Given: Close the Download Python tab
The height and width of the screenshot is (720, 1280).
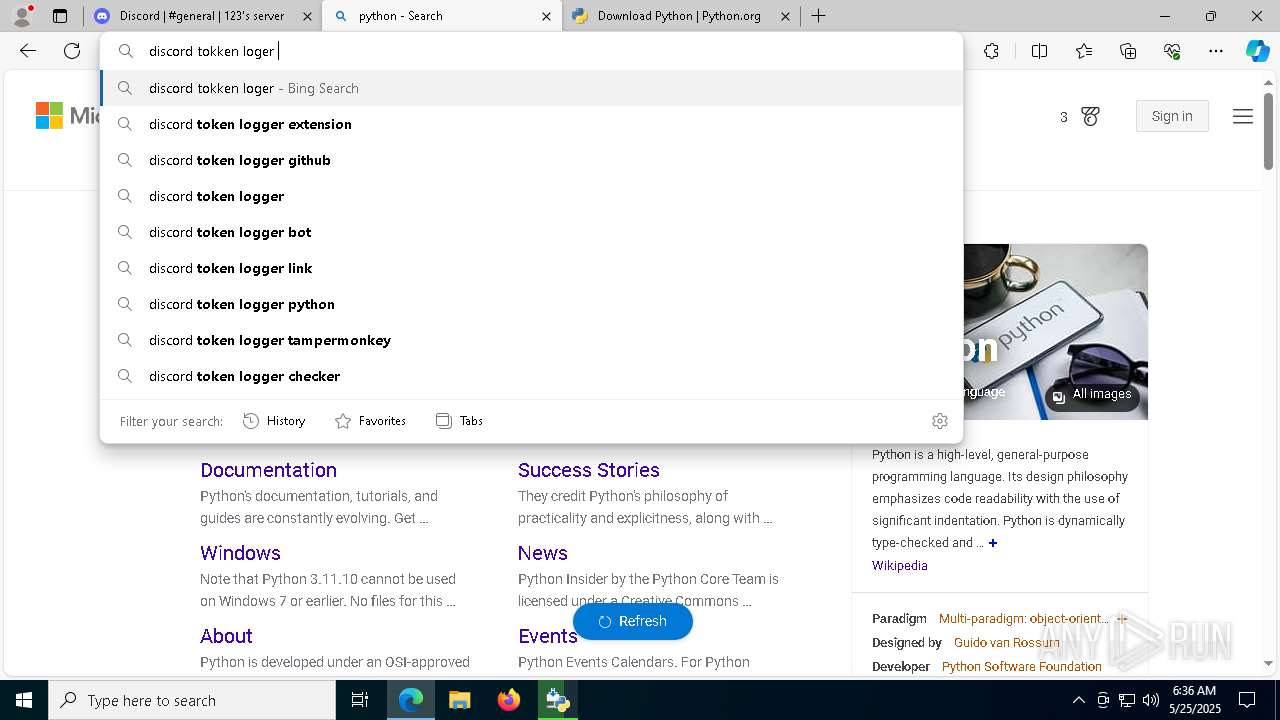Looking at the screenshot, I should click(x=785, y=16).
